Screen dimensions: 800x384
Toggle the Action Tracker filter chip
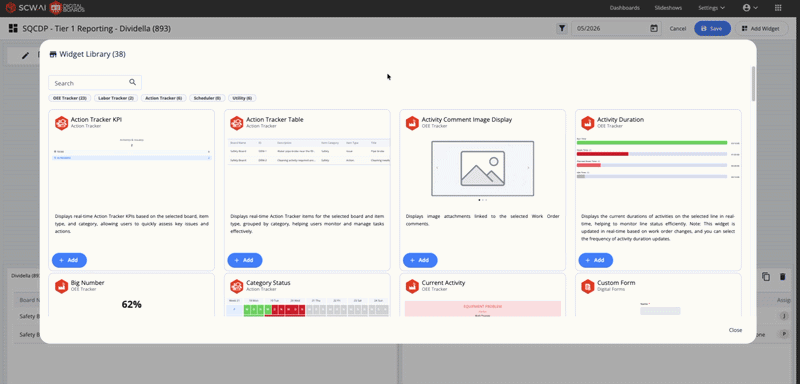click(x=163, y=98)
